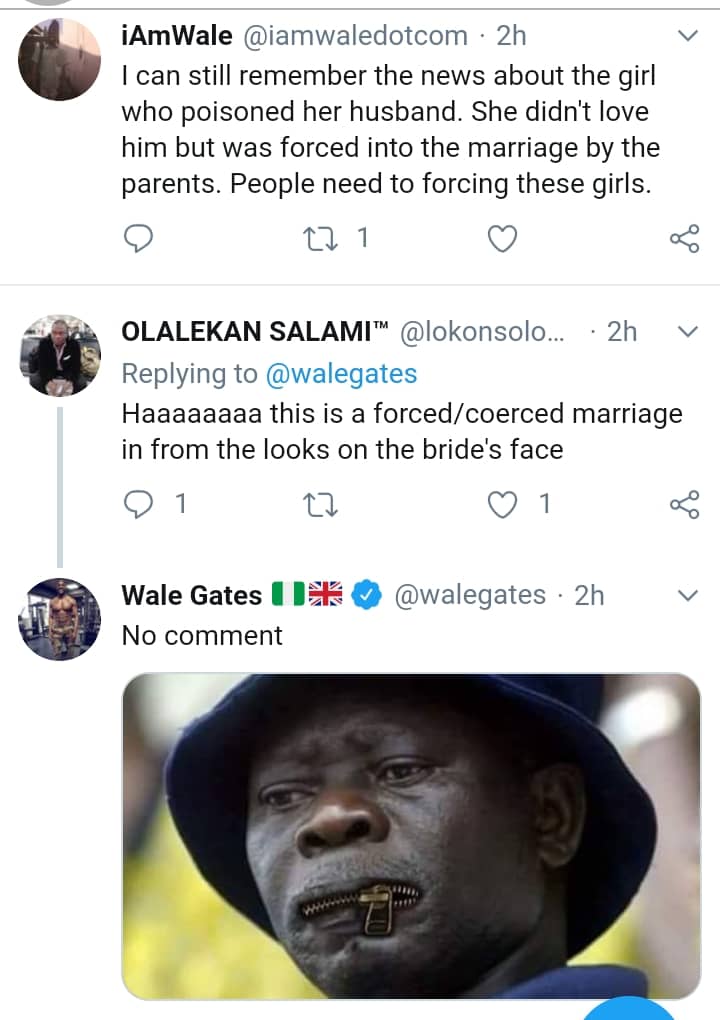
Task: Share OLALEKAN SALAMI's tweet
Action: point(684,505)
